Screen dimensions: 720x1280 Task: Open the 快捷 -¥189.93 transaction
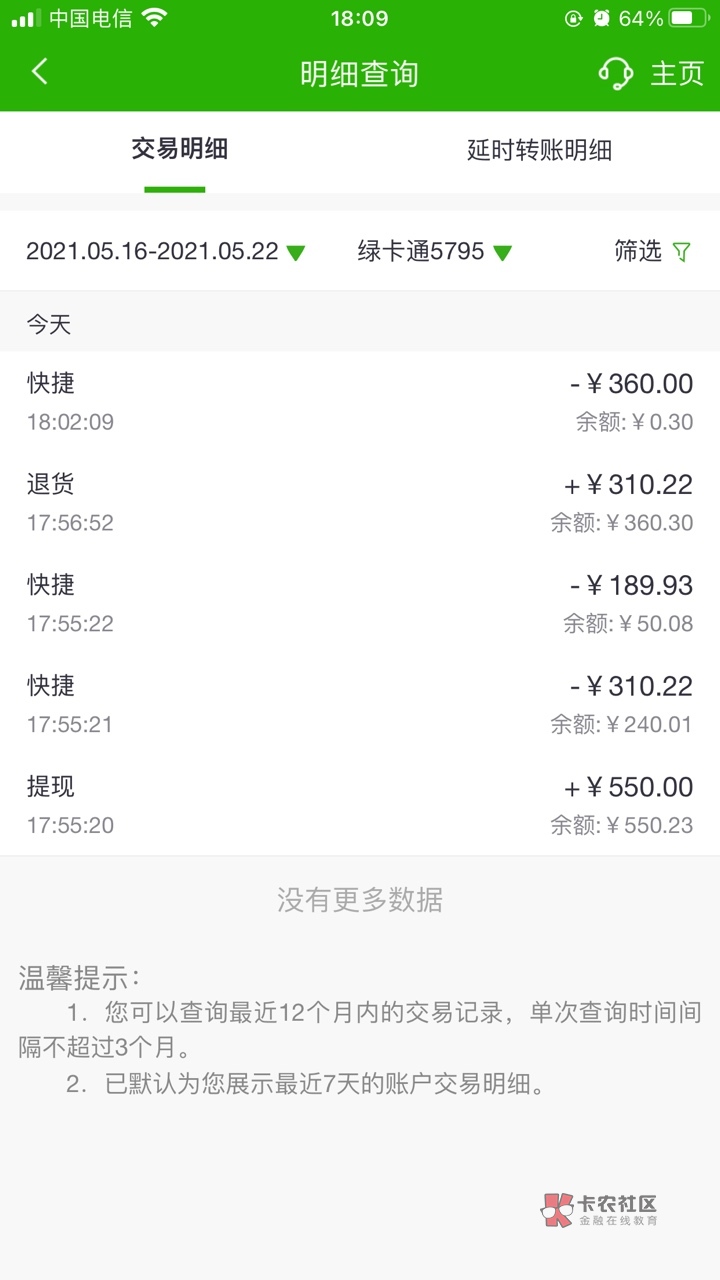(x=360, y=603)
